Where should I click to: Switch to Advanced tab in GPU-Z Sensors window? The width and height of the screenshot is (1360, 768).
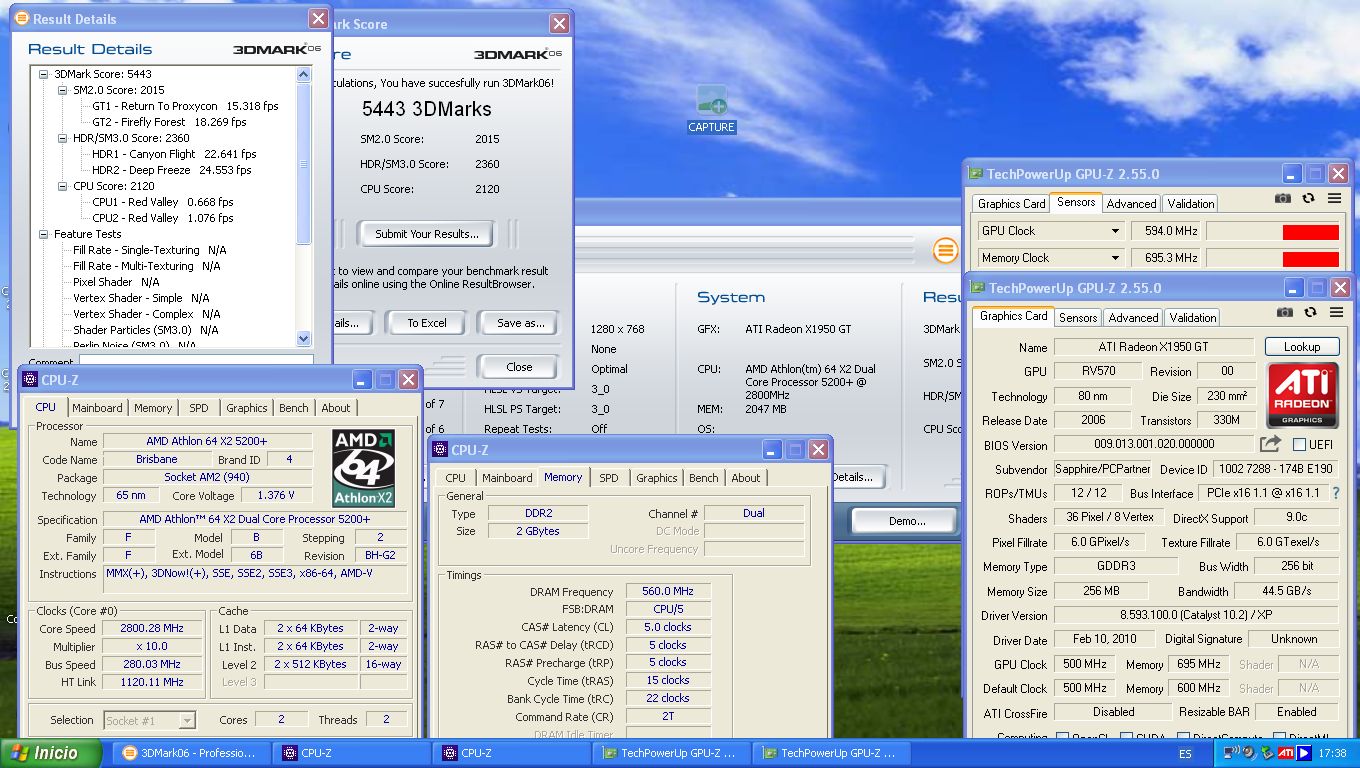coord(1131,203)
